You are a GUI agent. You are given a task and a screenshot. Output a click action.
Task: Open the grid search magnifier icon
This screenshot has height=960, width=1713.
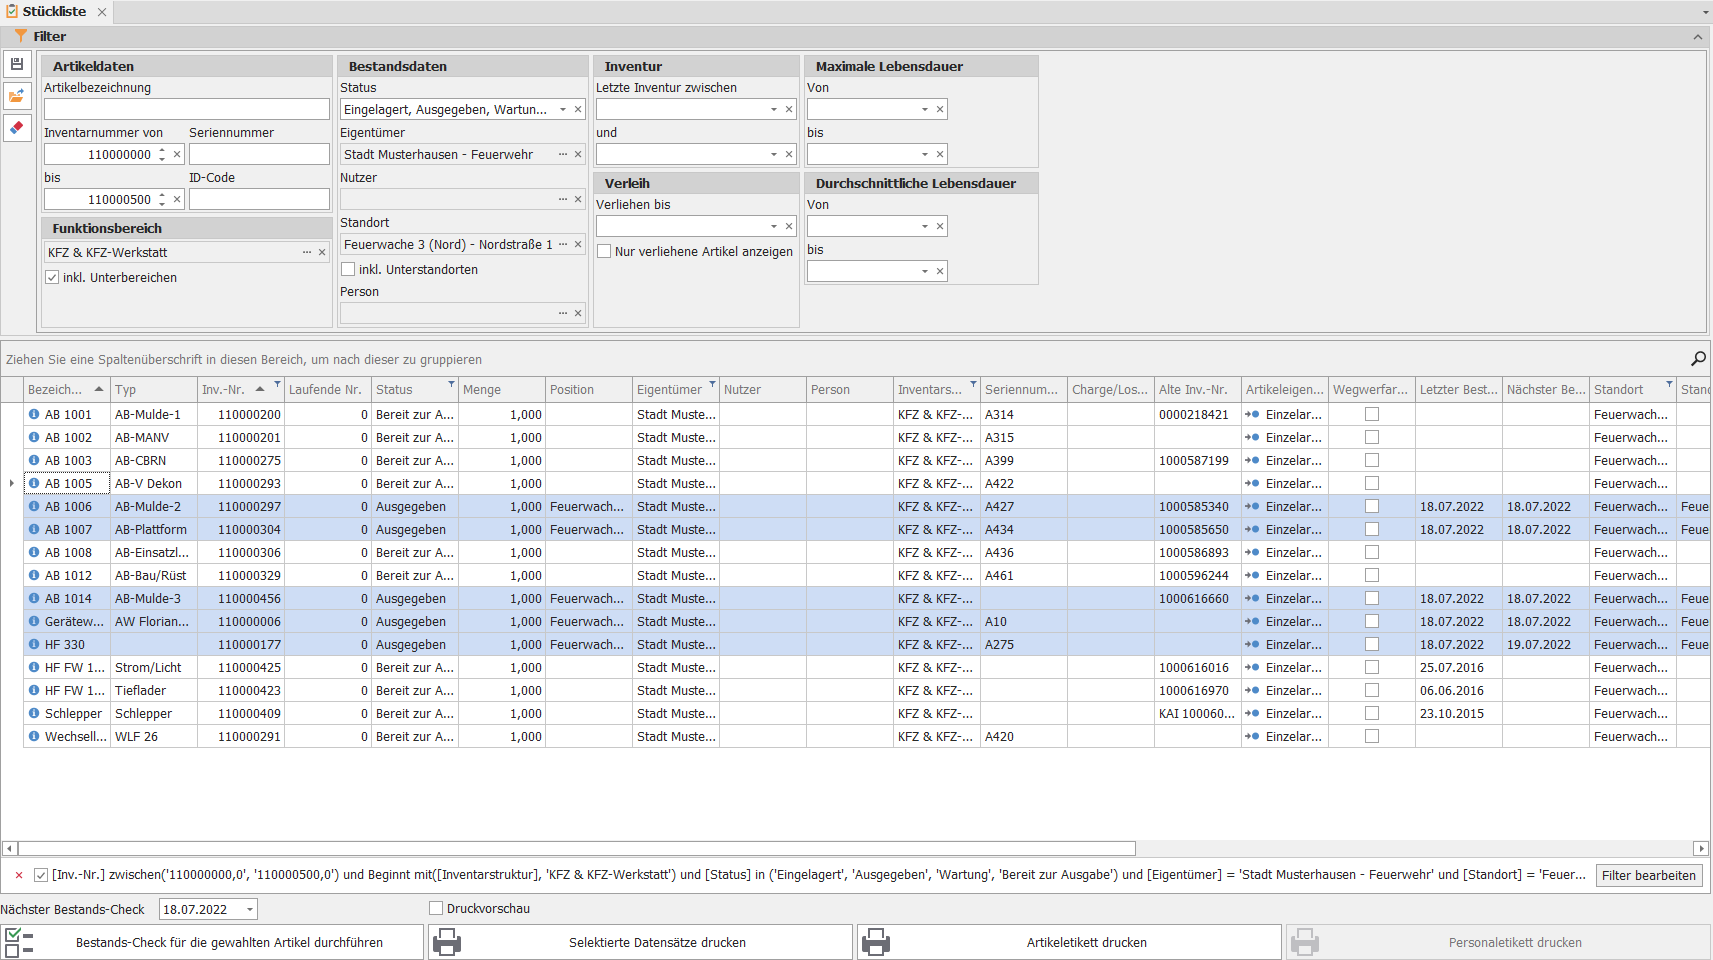1698,359
